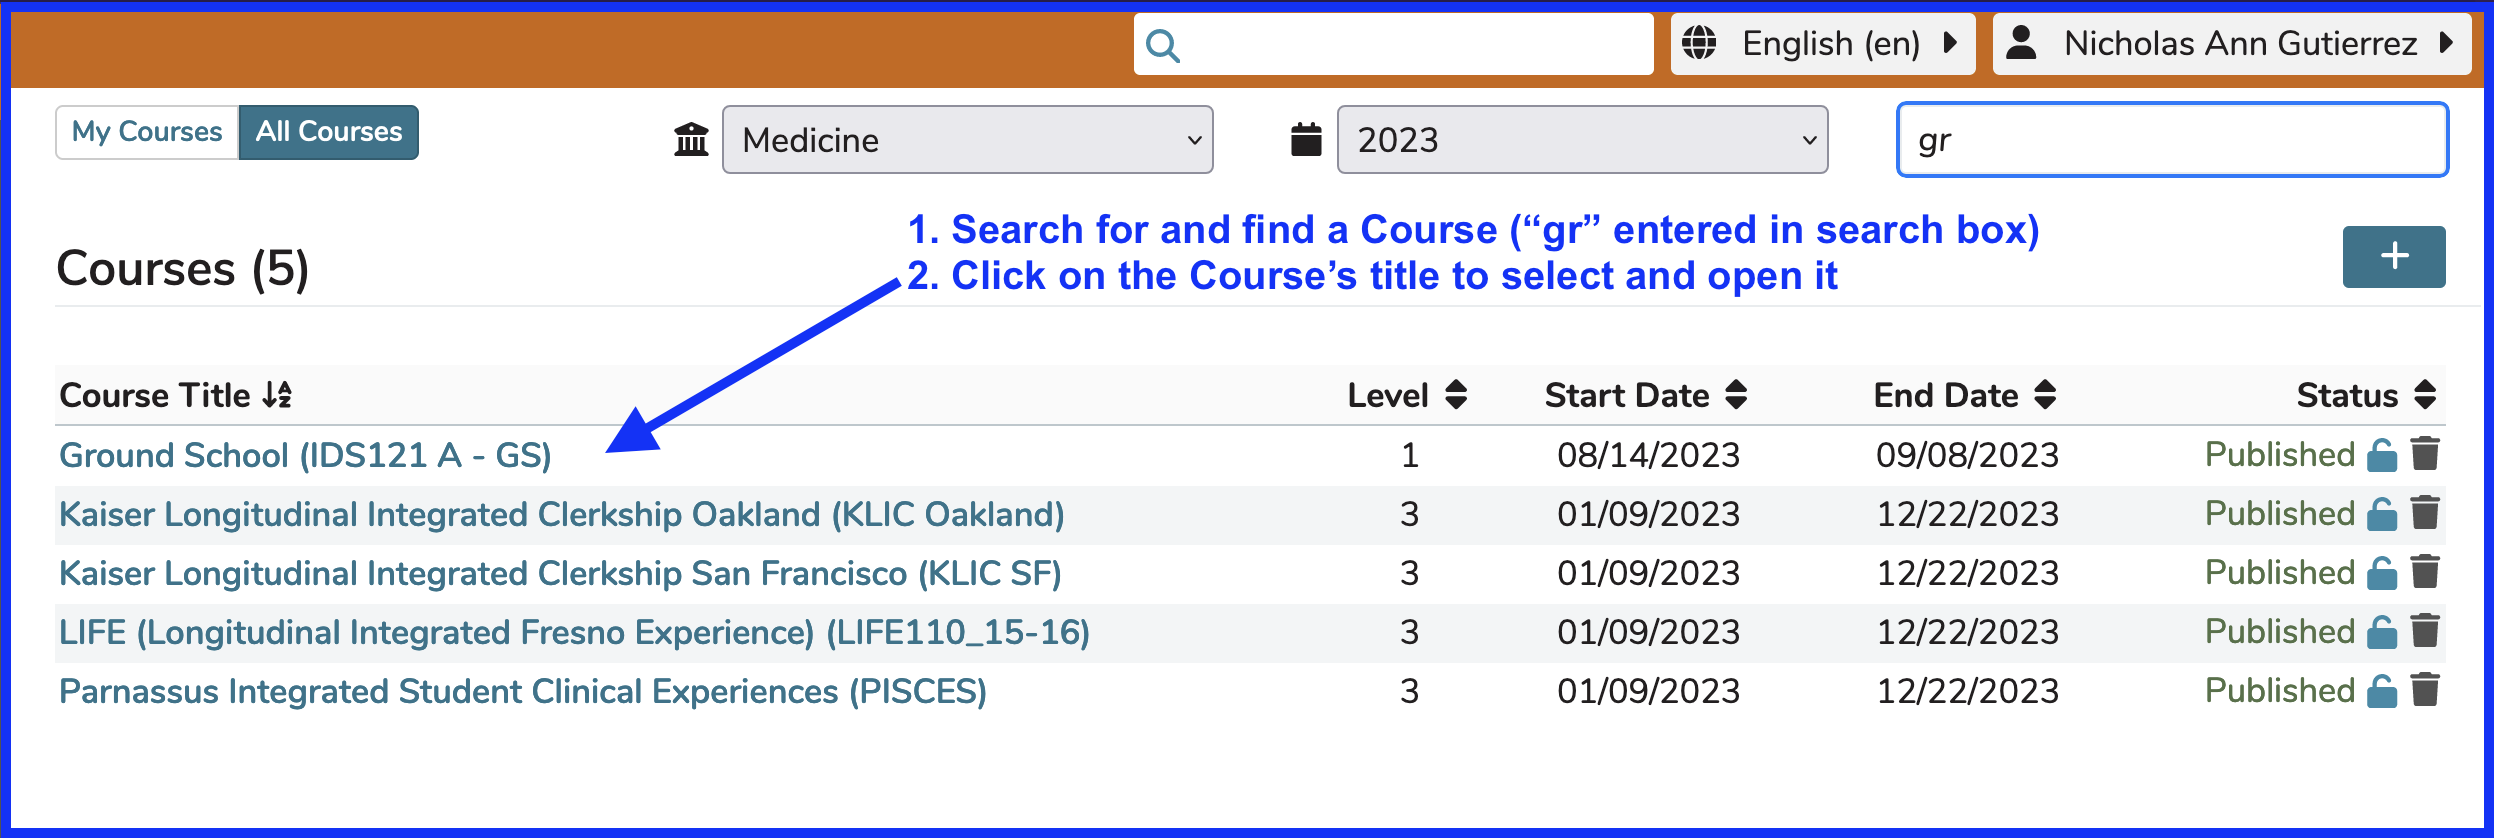2494x838 pixels.
Task: Click the calendar icon beside 2023
Action: point(1306,139)
